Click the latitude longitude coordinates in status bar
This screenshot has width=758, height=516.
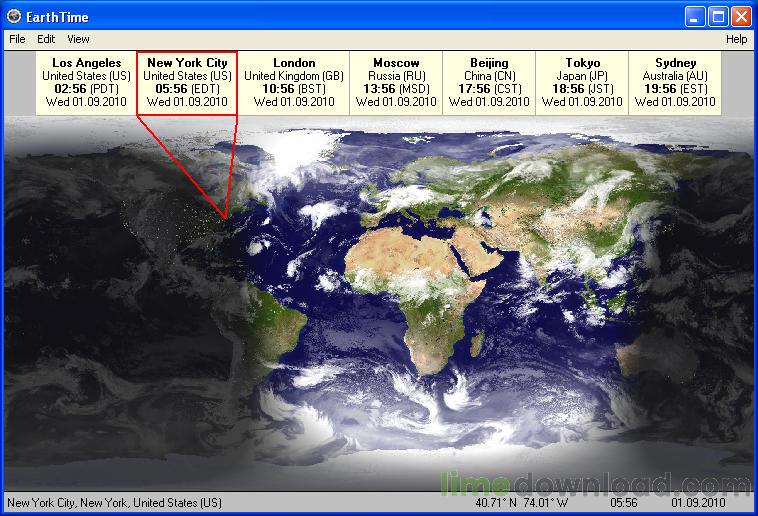(x=524, y=503)
